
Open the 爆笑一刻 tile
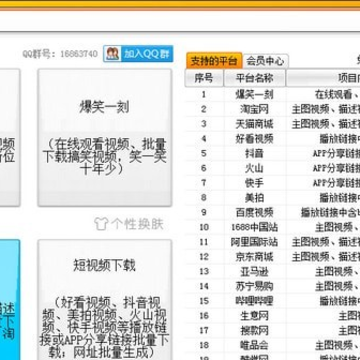(105, 138)
